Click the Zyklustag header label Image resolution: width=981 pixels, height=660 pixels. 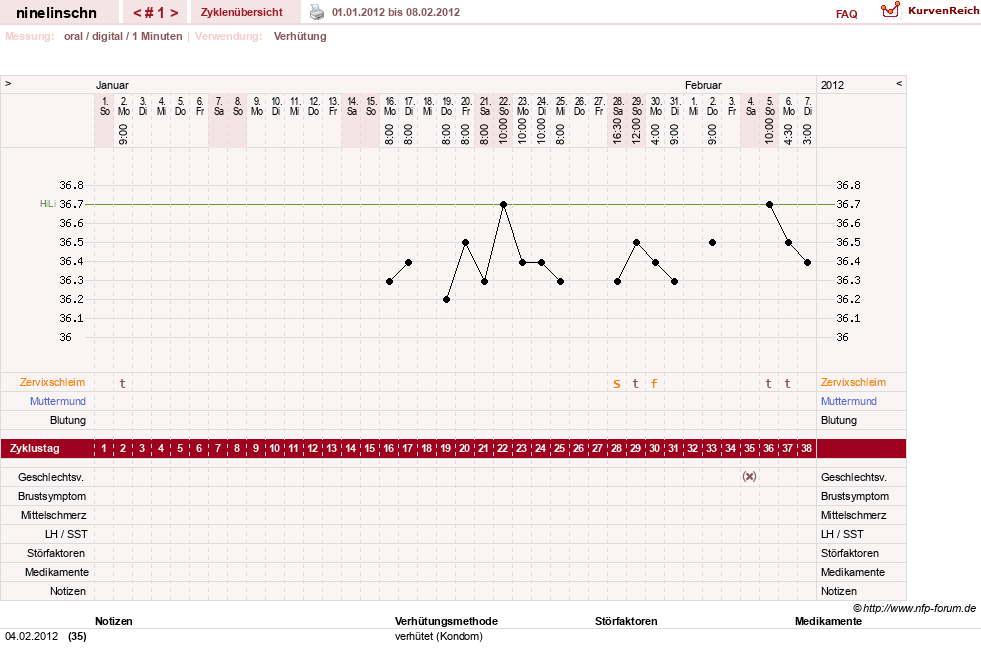pyautogui.click(x=35, y=449)
